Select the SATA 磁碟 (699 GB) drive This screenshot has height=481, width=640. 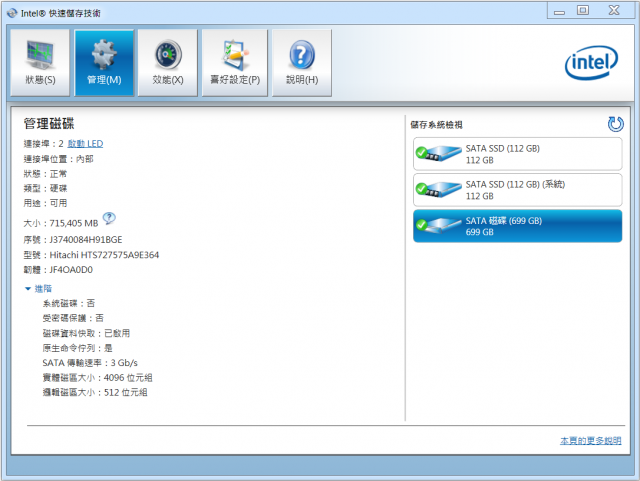(x=518, y=226)
